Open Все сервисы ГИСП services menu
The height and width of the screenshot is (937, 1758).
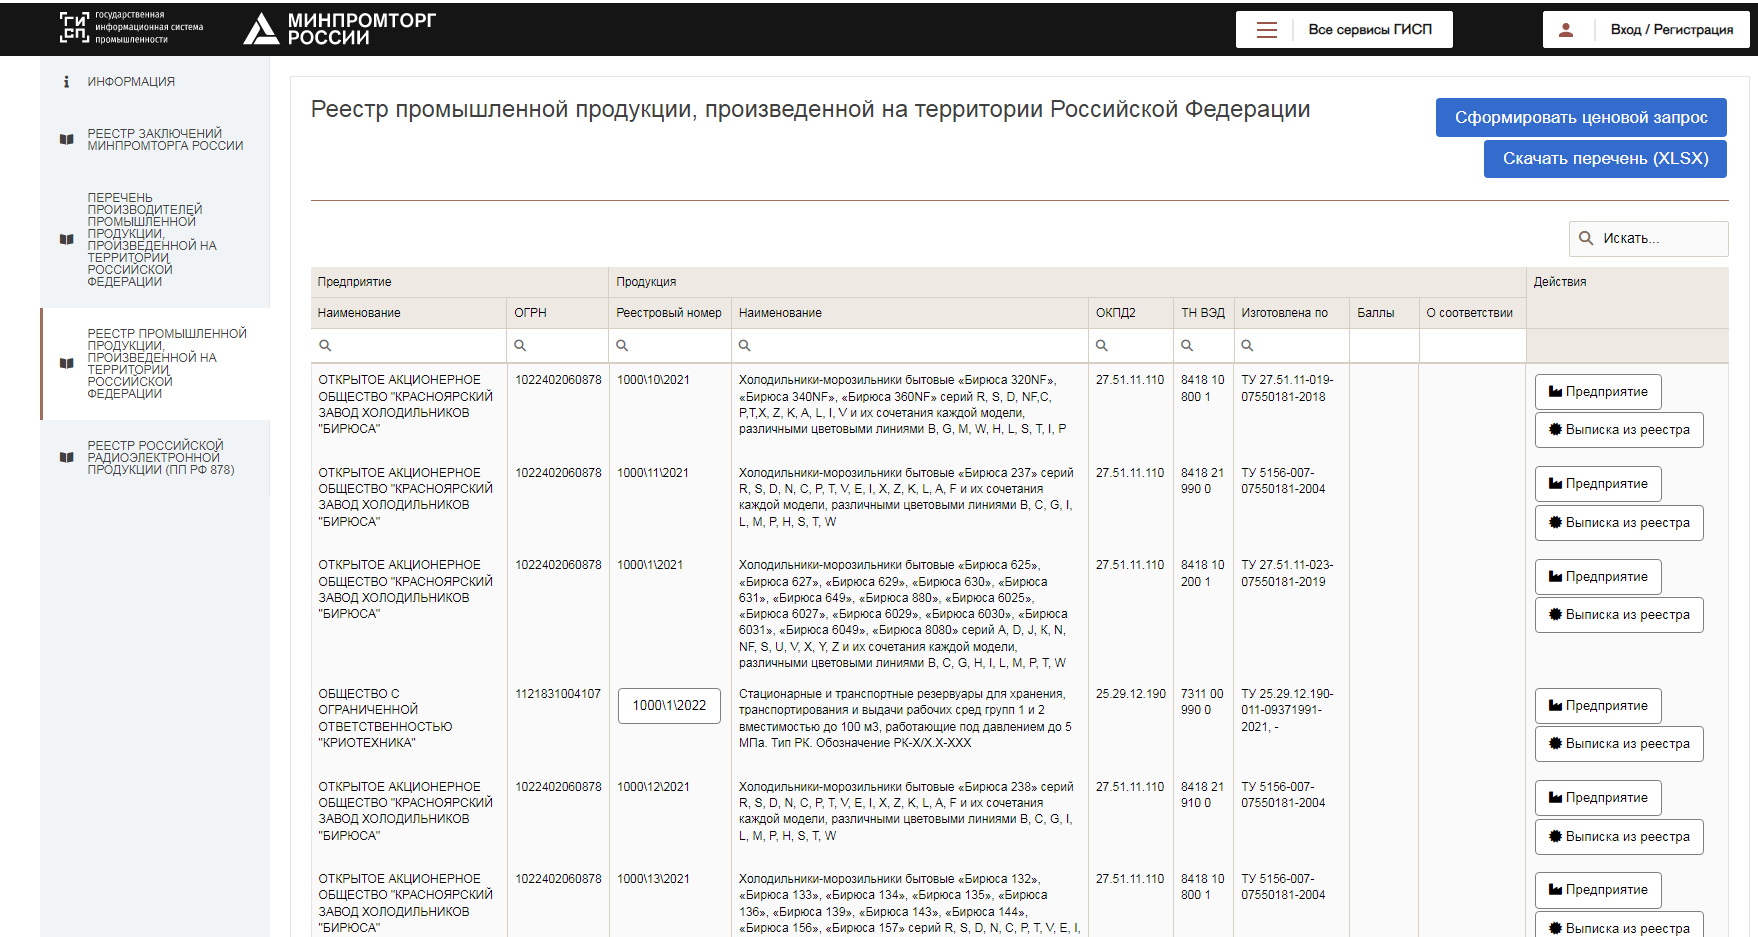1369,30
